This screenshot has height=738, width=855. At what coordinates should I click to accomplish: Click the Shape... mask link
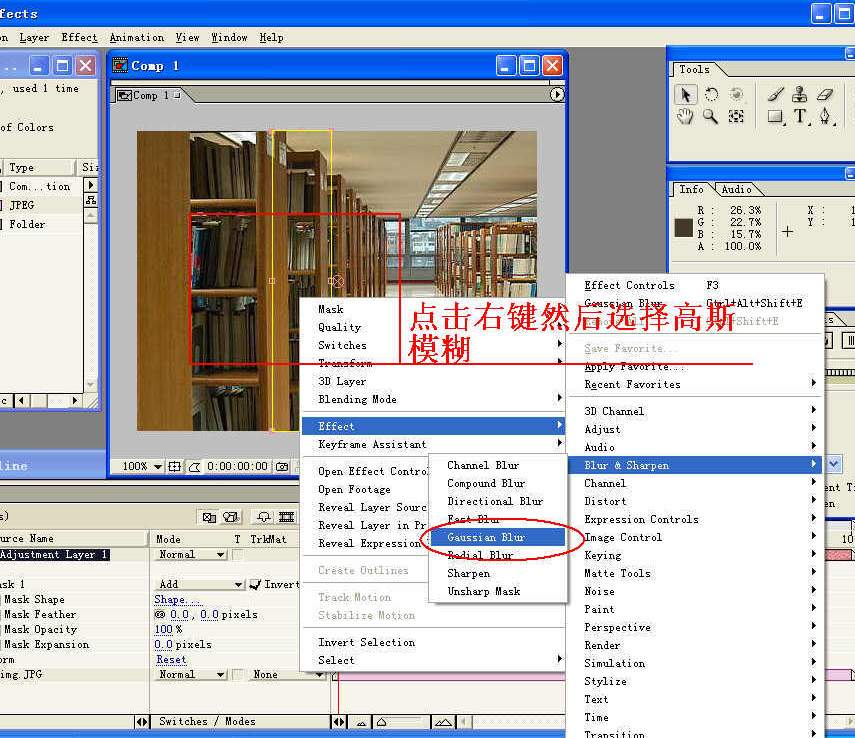tap(177, 599)
